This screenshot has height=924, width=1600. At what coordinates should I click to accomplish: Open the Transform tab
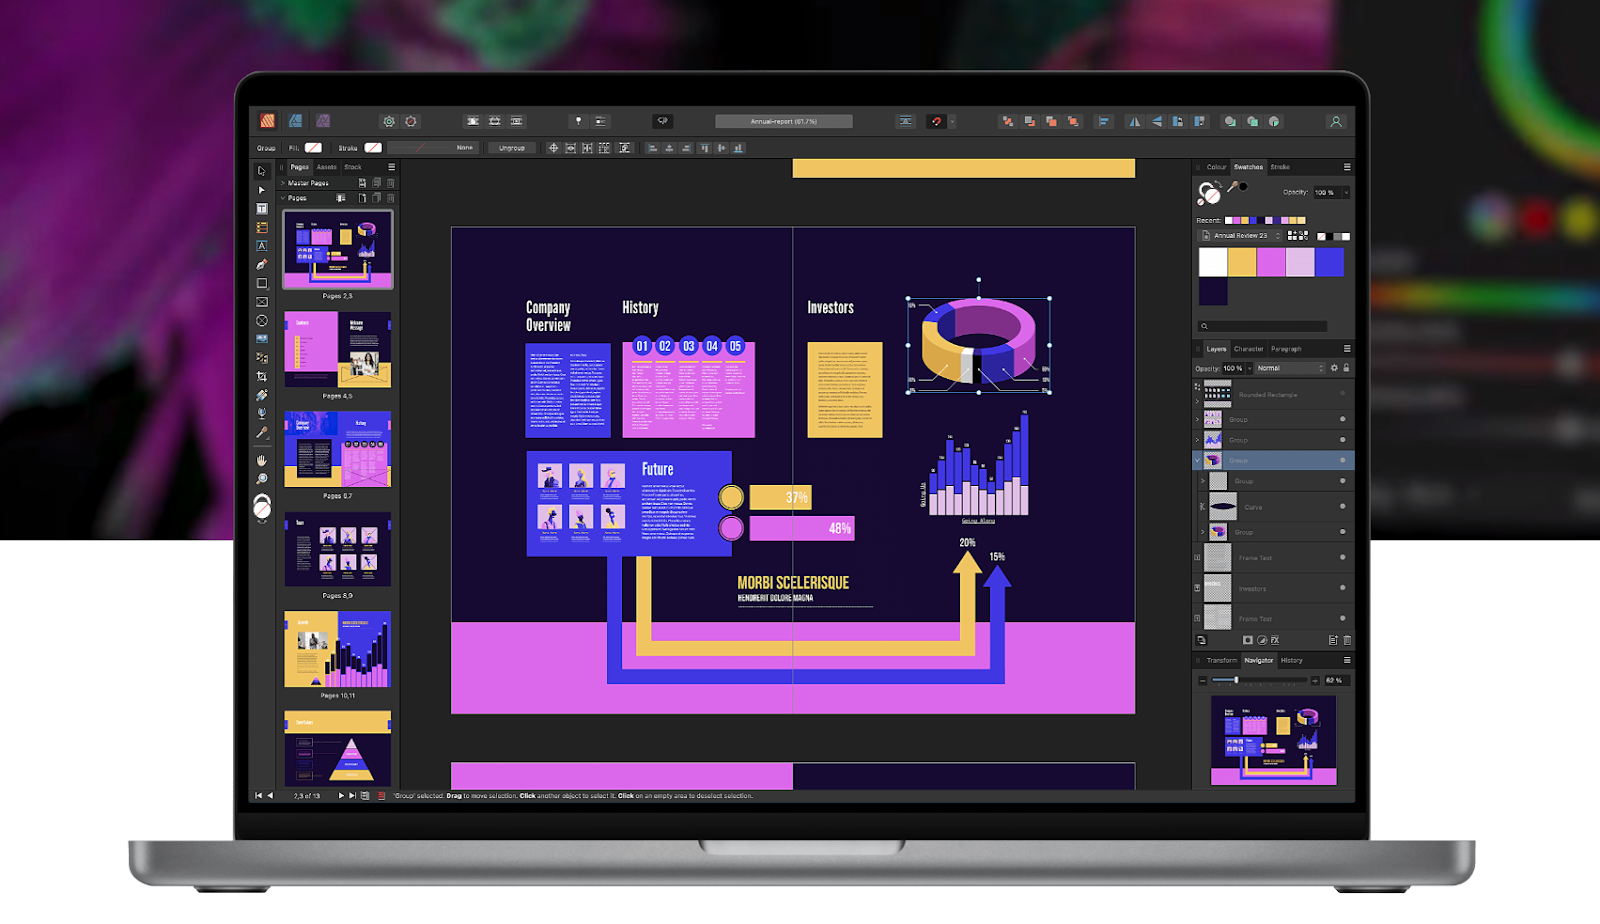pos(1221,660)
